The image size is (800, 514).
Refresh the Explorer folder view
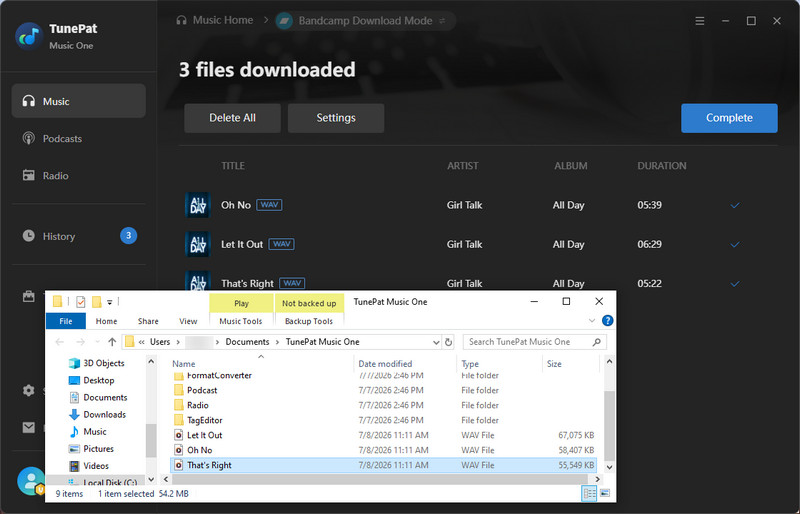pyautogui.click(x=448, y=342)
